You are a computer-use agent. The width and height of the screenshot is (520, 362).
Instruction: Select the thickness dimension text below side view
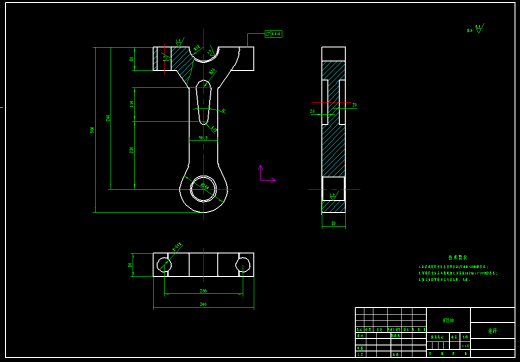coord(334,223)
